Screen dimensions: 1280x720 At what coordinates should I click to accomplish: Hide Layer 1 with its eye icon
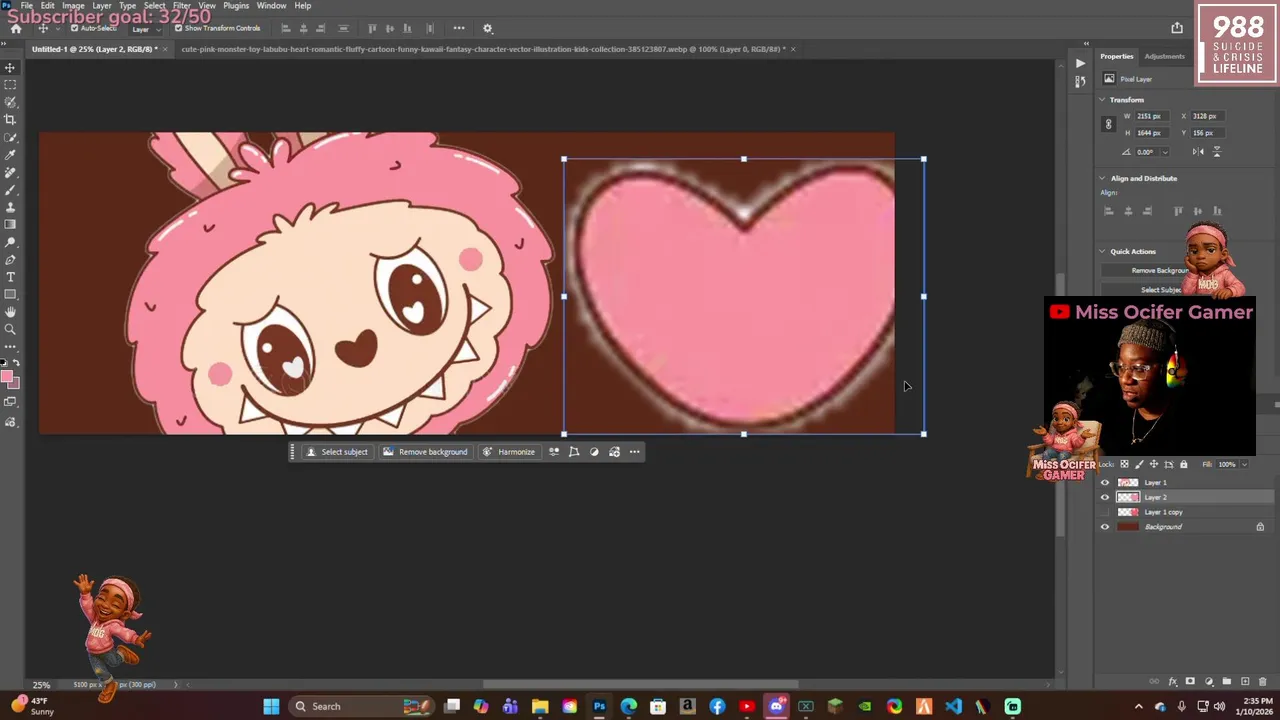tap(1105, 483)
